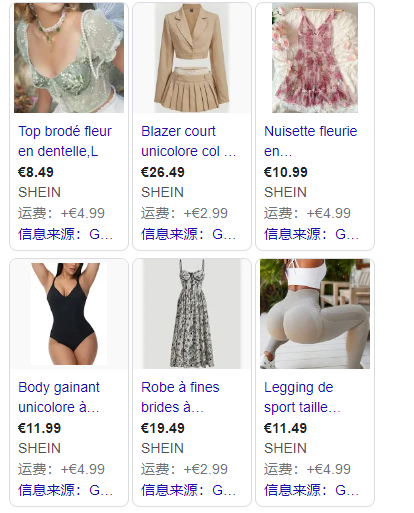This screenshot has width=414, height=513.
Task: Open the 'Blazer court unicolore col' link
Action: pos(189,141)
